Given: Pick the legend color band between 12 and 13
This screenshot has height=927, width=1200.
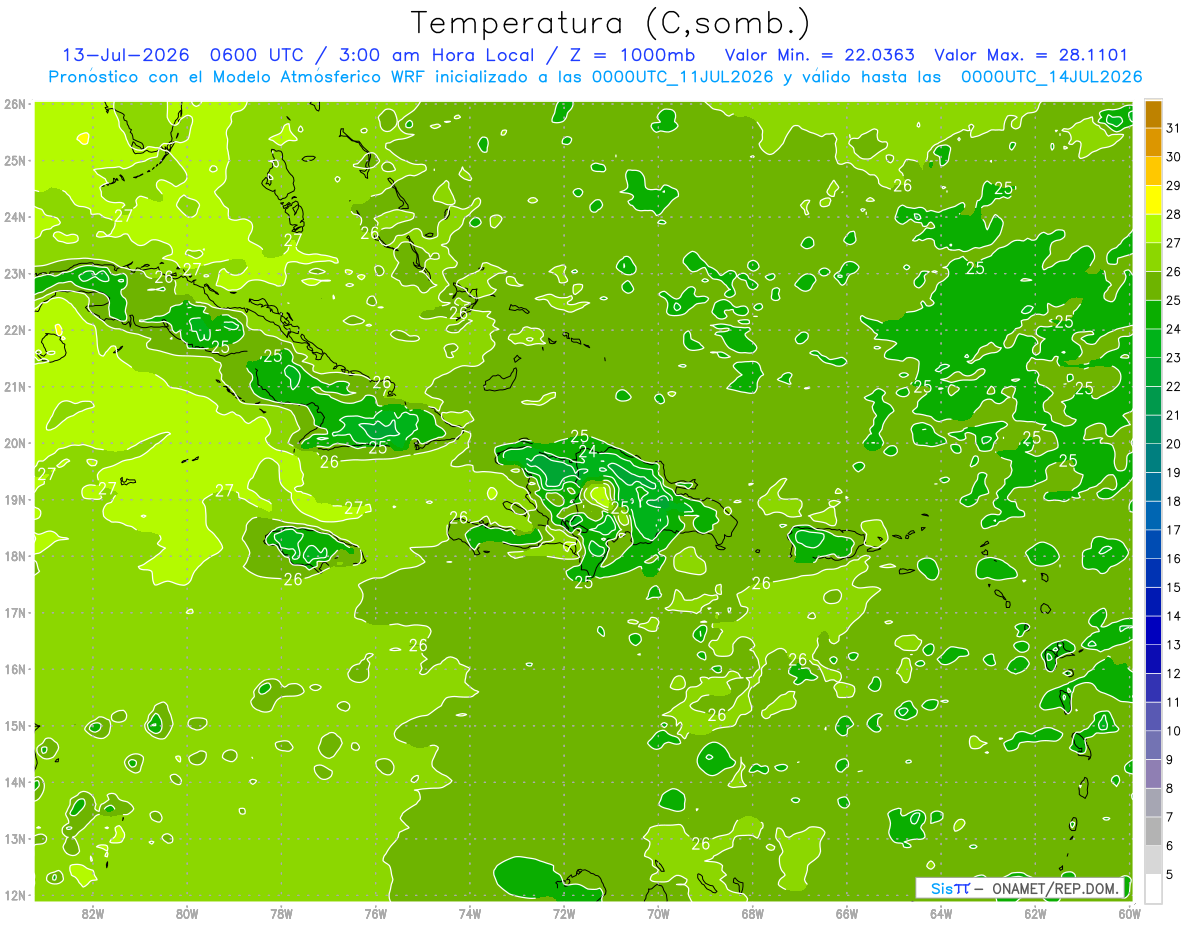Looking at the screenshot, I should click(x=1153, y=659).
